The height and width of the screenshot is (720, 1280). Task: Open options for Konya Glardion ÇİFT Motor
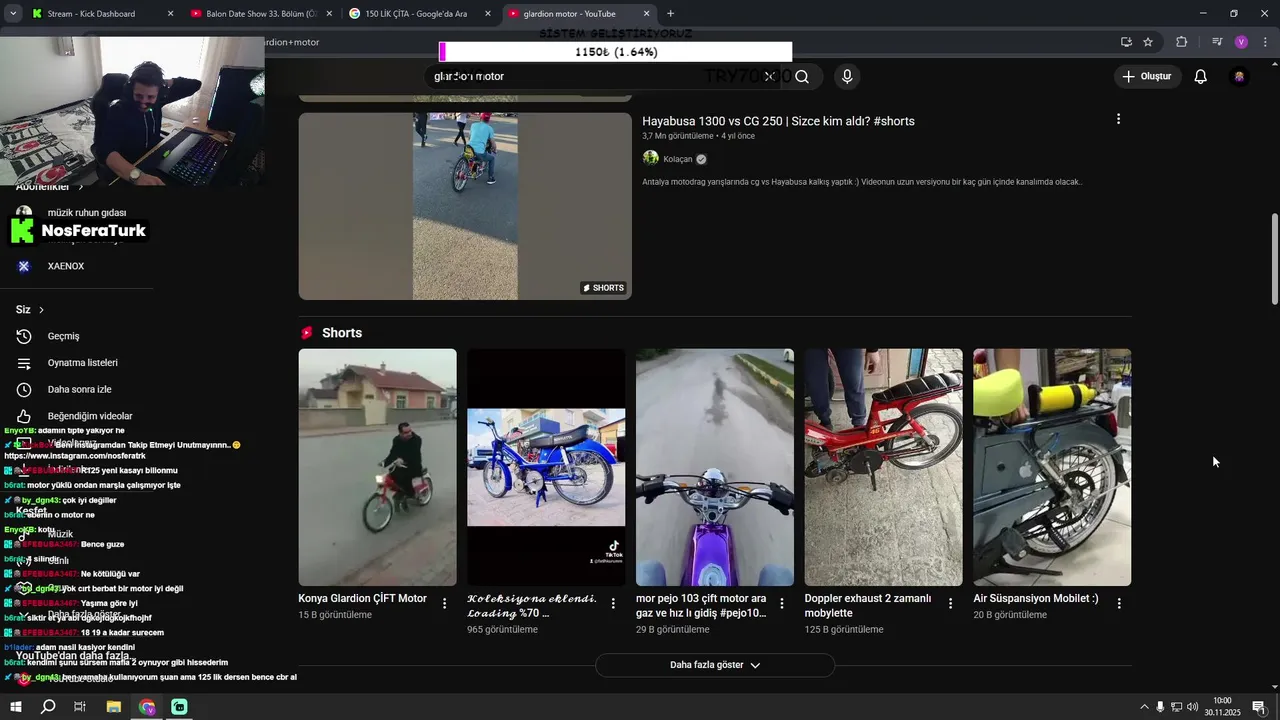pos(445,604)
